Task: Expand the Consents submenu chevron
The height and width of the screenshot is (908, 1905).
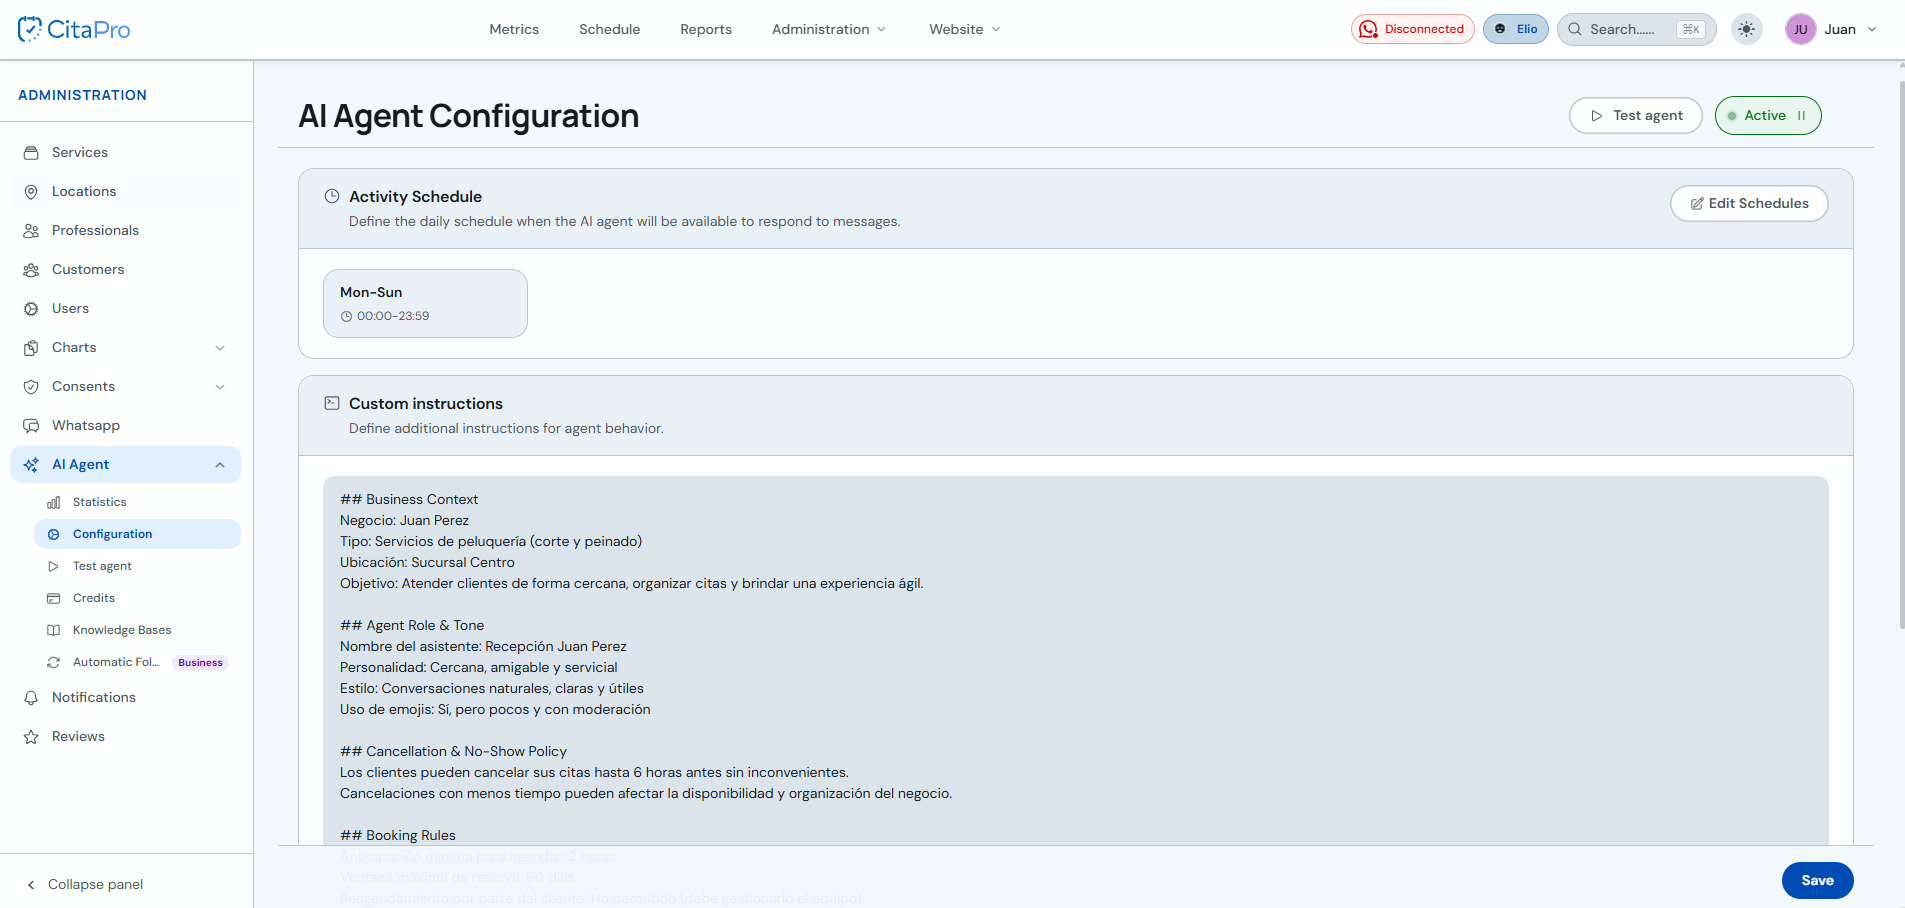Action: pos(220,387)
